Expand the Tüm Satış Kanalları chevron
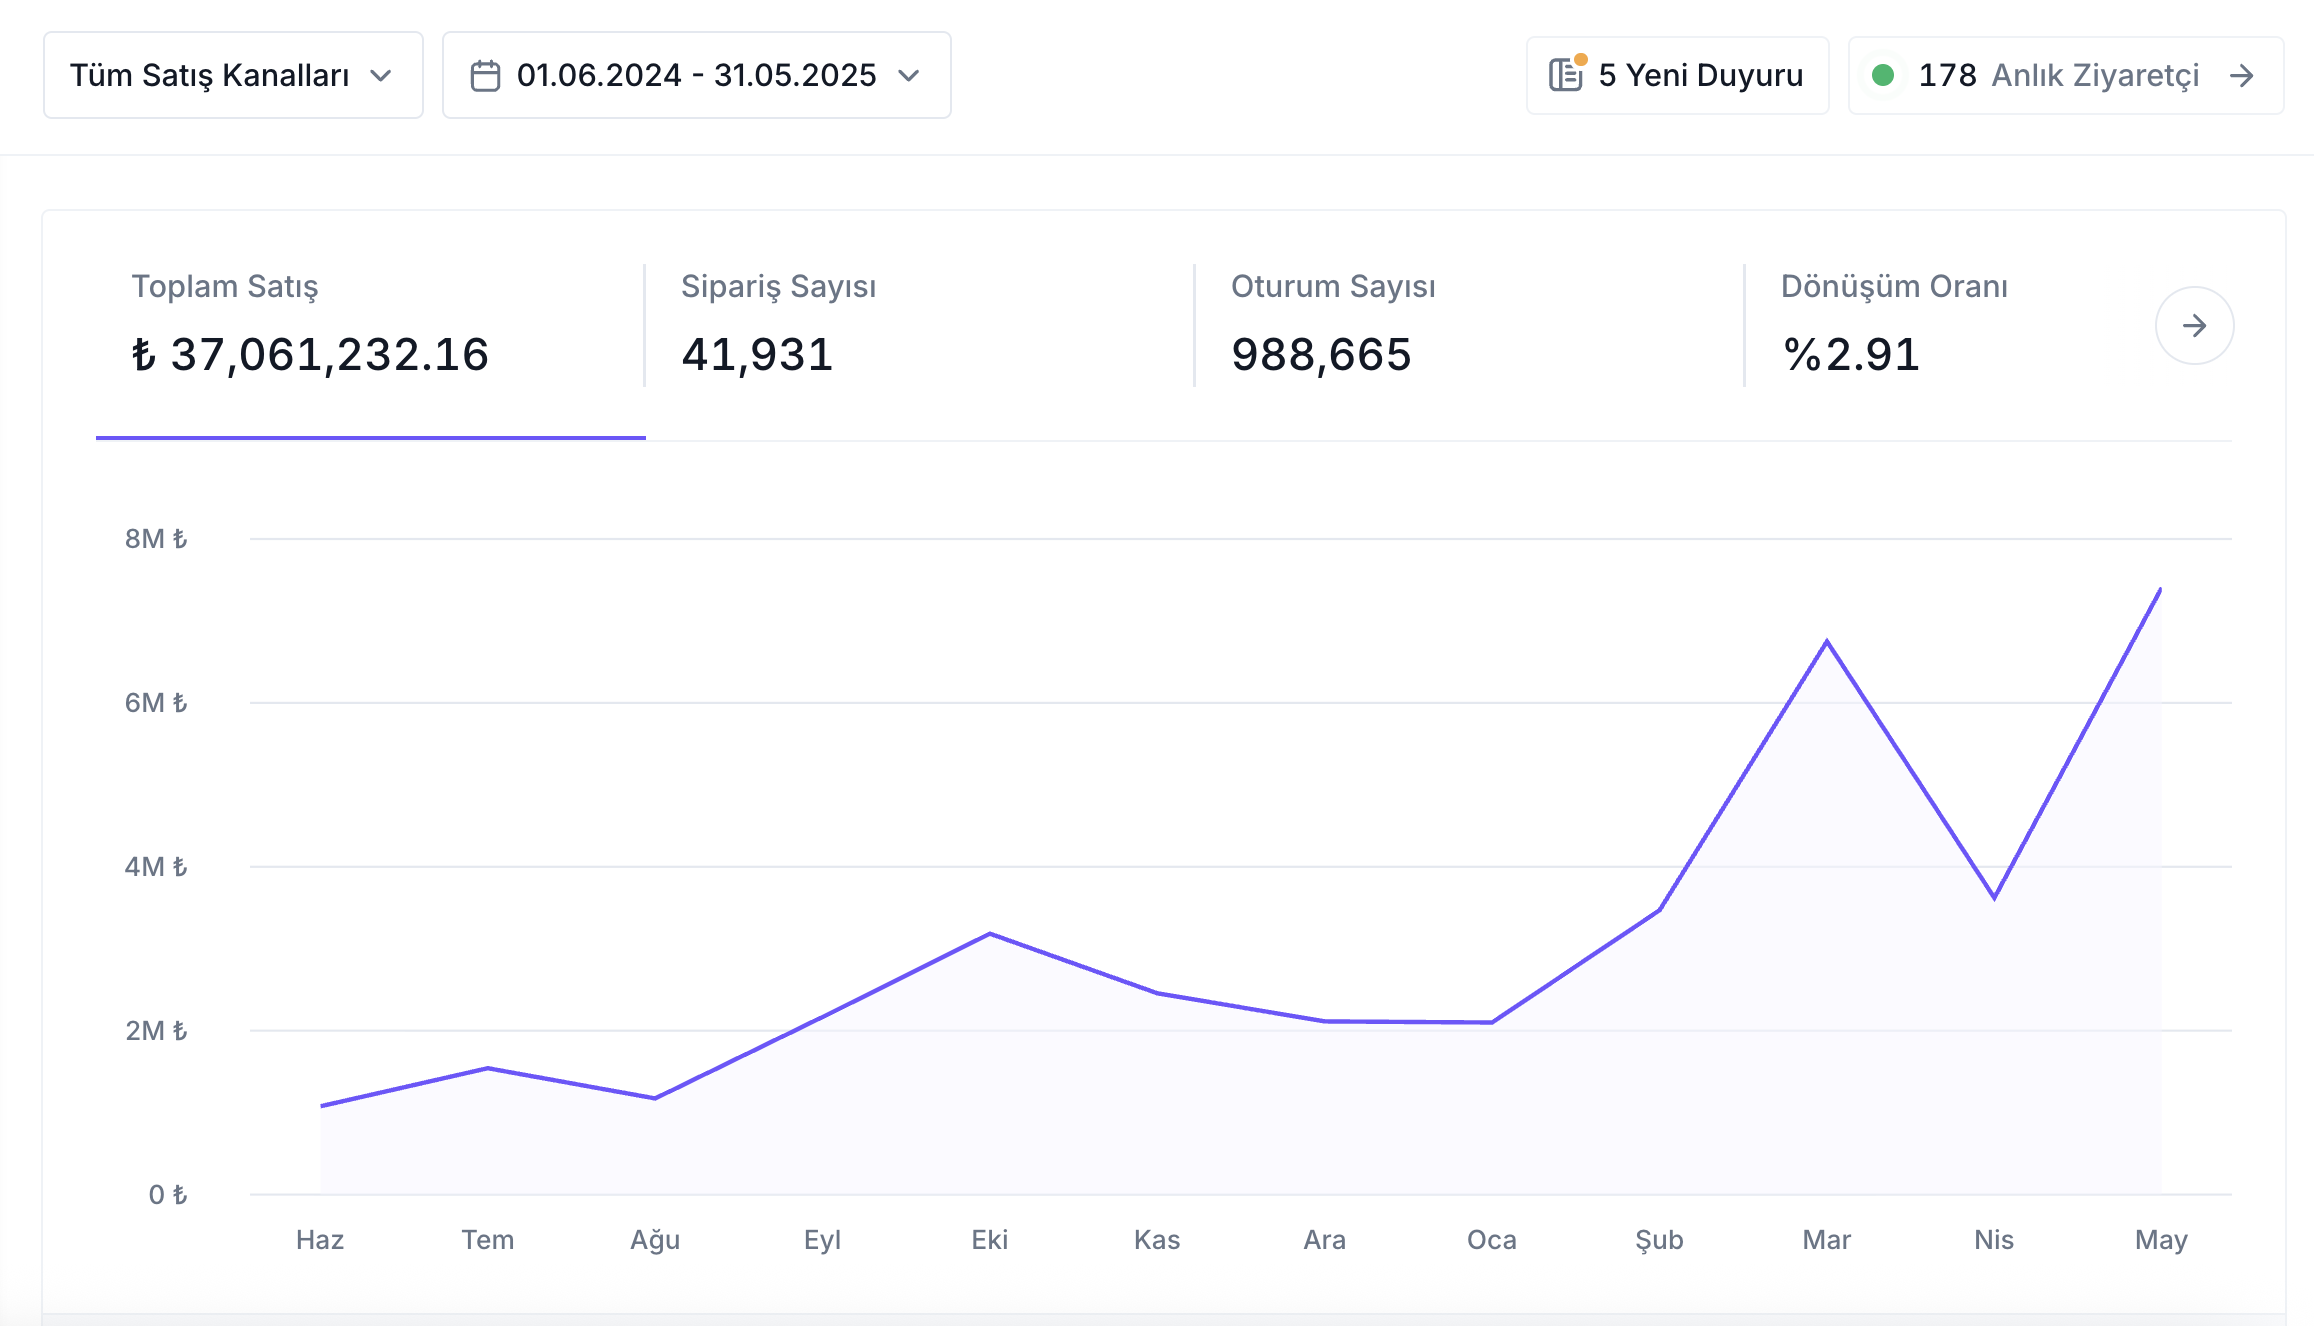The image size is (2314, 1326). 381,76
